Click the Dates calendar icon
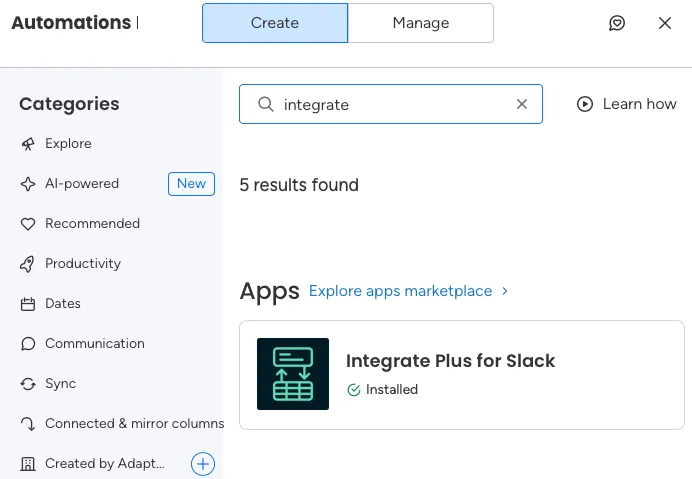This screenshot has height=479, width=692. click(x=28, y=304)
